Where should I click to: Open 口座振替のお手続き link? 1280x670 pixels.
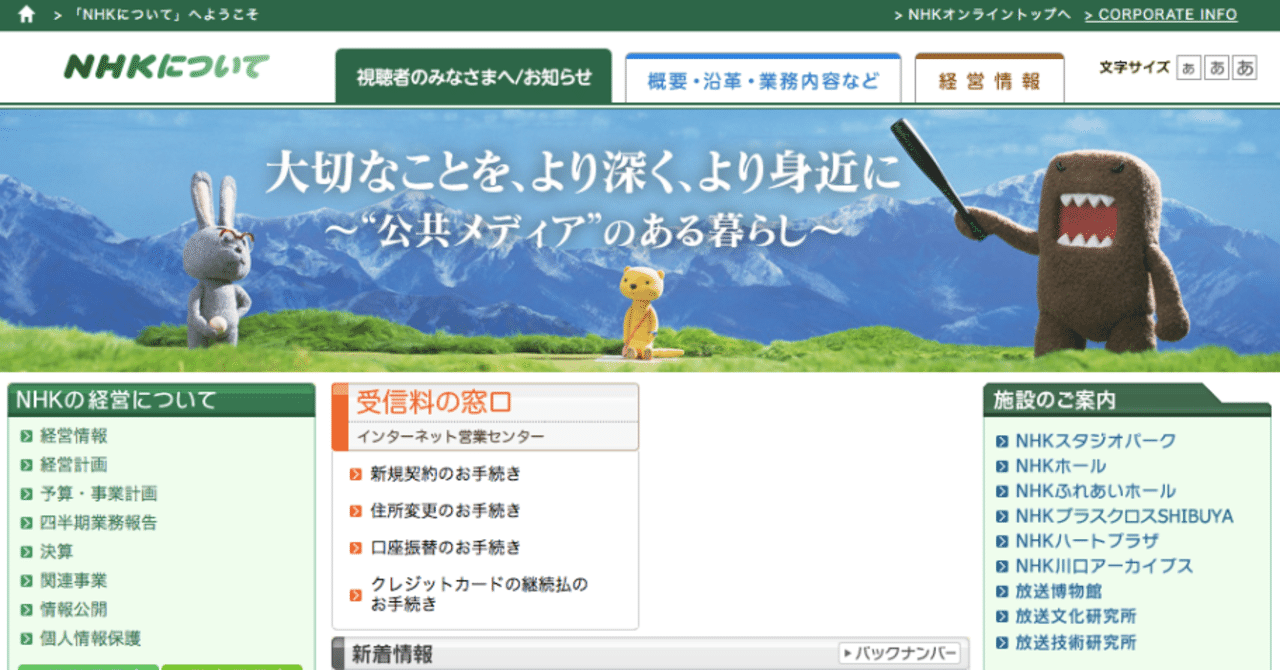[446, 548]
